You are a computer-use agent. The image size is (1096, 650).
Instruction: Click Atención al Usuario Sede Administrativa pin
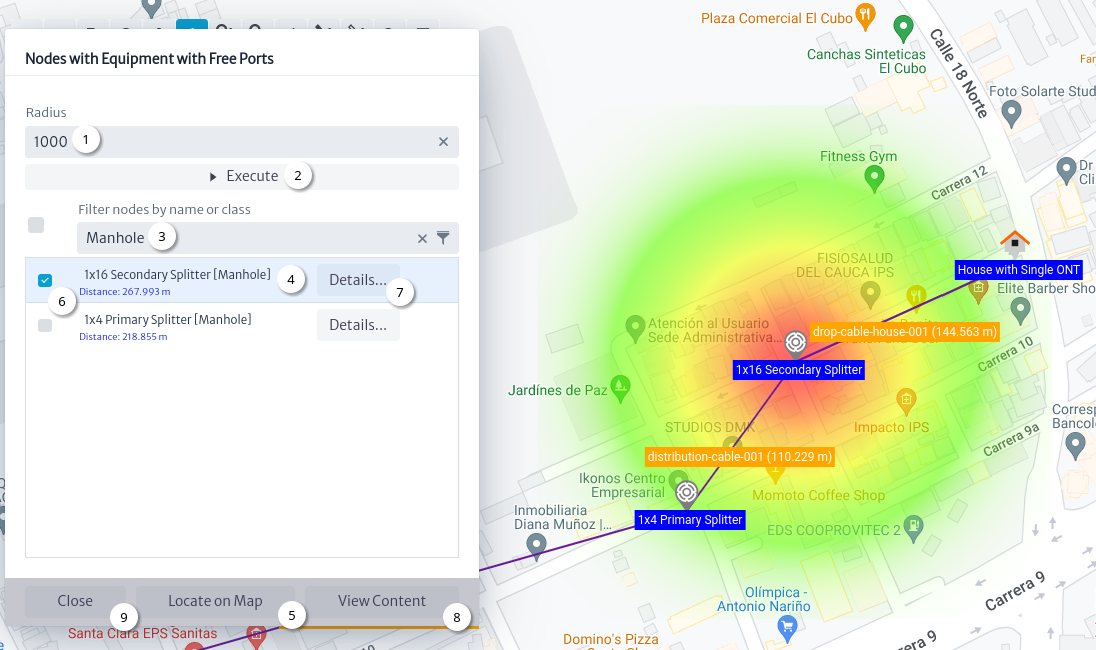[x=635, y=328]
